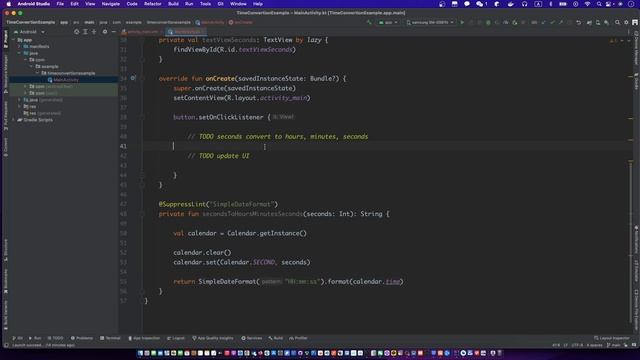The width and height of the screenshot is (640, 360).
Task: Click Collapse All icon in Project panel
Action: pyautogui.click(x=94, y=31)
